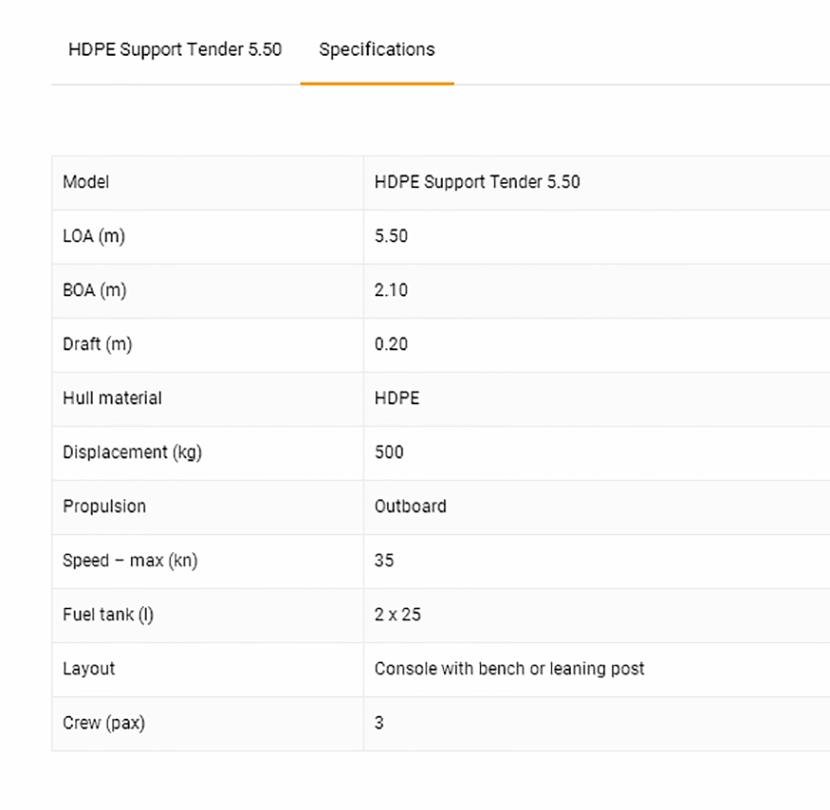Screen dimensions: 830x810
Task: Select the BOA (m) row label
Action: click(x=95, y=290)
